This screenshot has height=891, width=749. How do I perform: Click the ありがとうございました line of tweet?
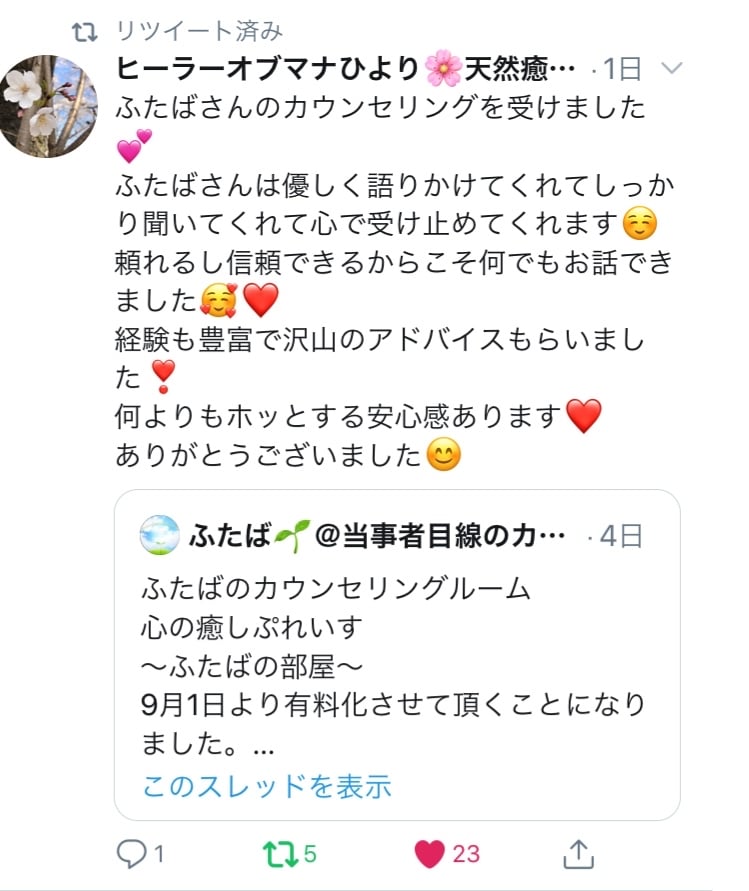click(x=268, y=456)
